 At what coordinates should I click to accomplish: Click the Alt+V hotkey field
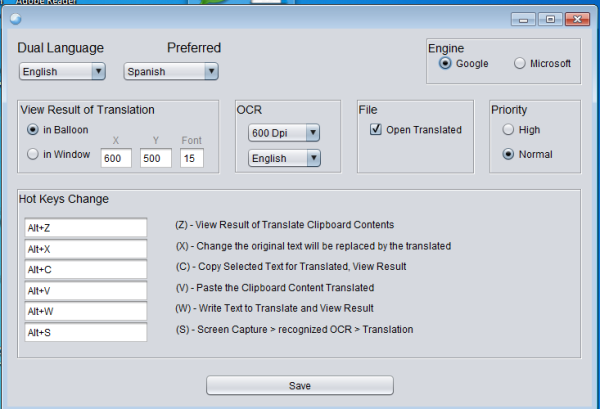pos(86,291)
